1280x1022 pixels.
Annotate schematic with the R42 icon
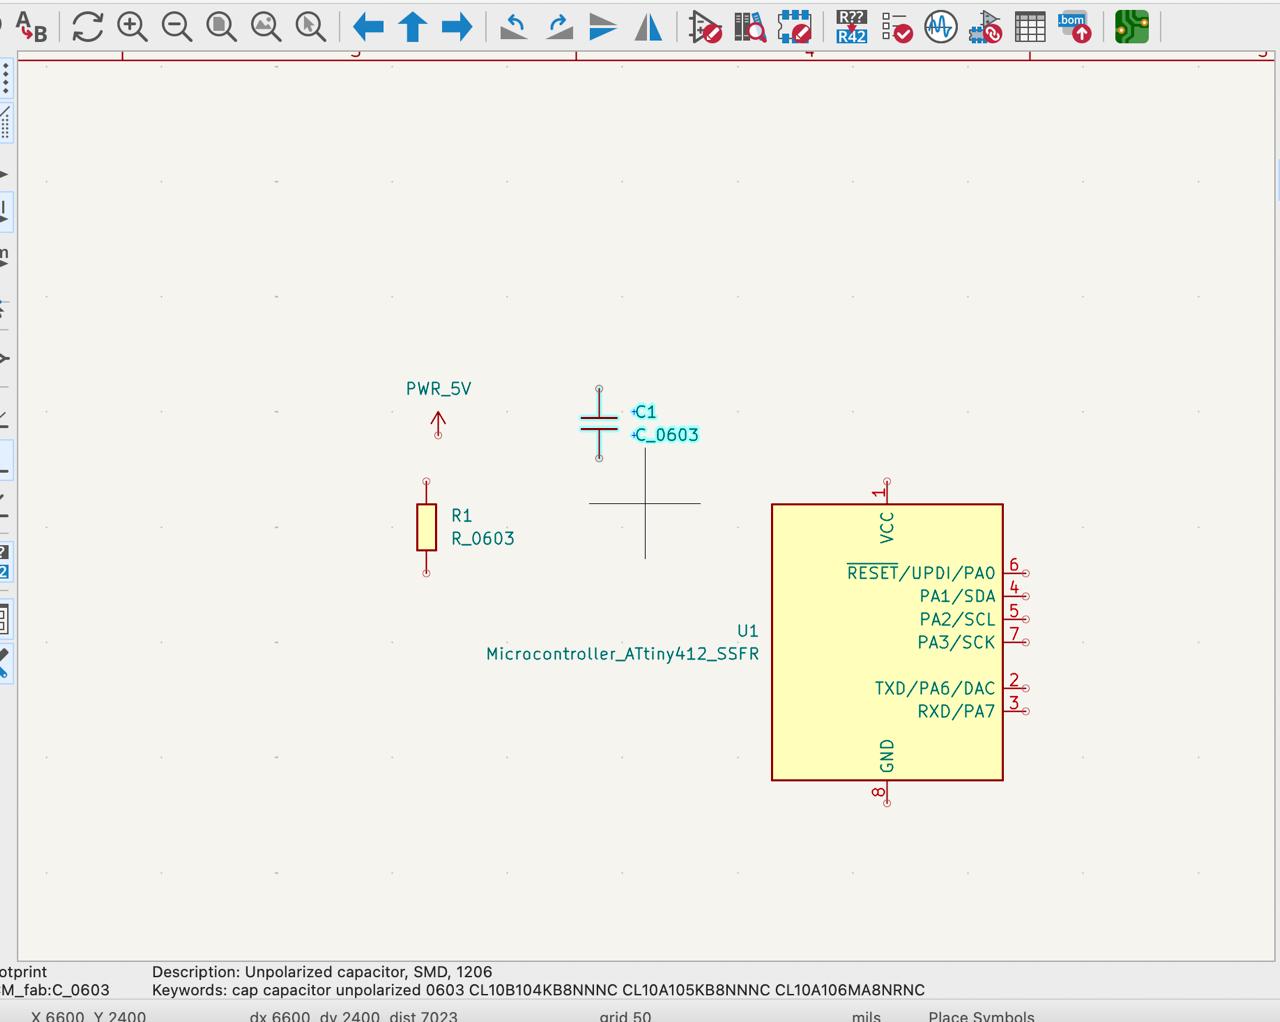(851, 27)
